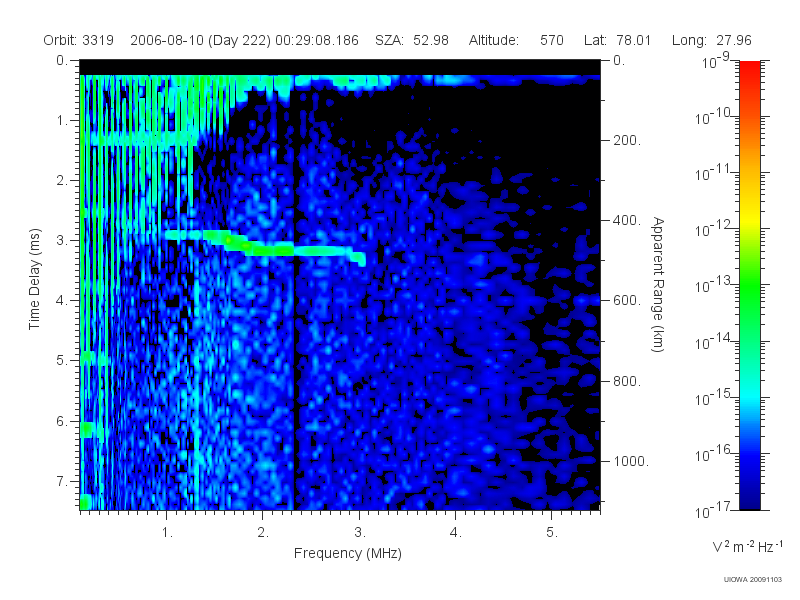Click the red top of the color scale

749,69
